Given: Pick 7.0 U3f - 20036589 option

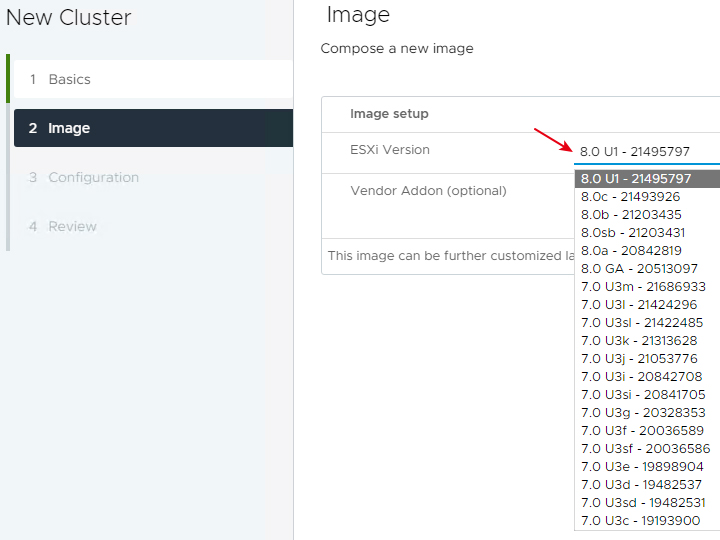Looking at the screenshot, I should click(x=647, y=431).
